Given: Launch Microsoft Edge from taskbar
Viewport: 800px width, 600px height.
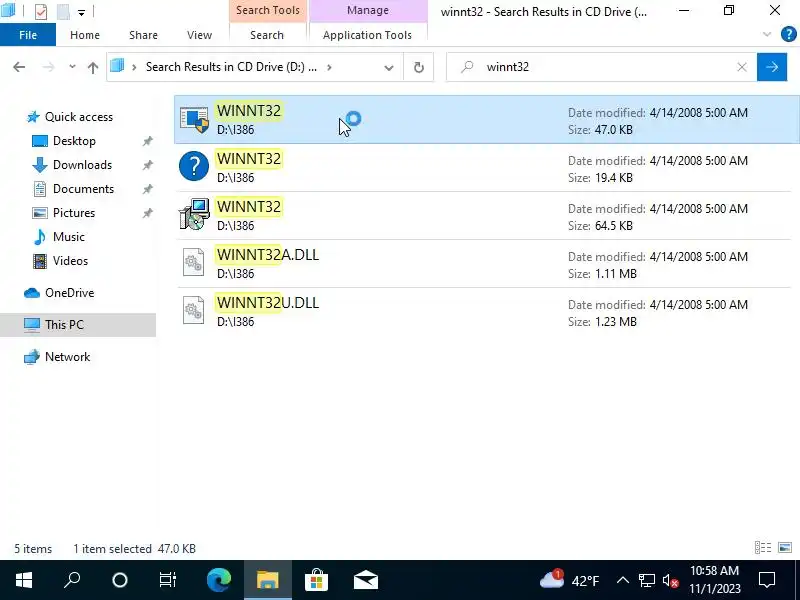Looking at the screenshot, I should [x=219, y=580].
